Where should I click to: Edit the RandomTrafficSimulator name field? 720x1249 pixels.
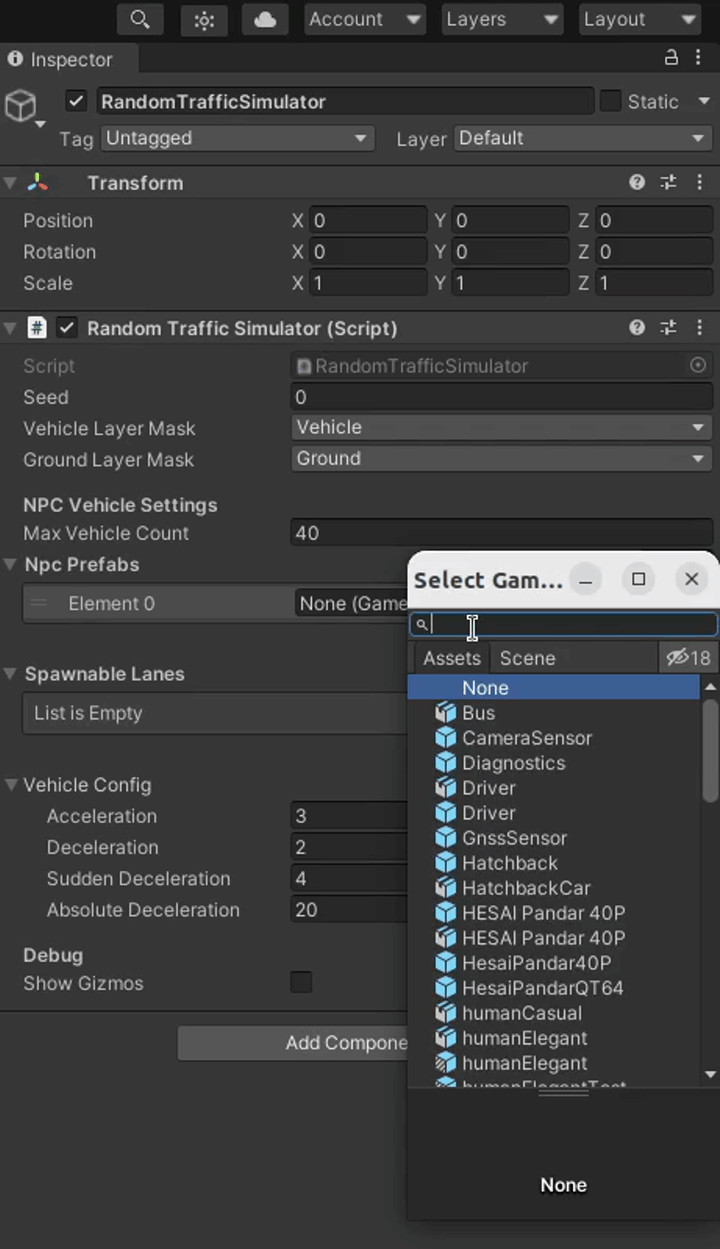click(x=345, y=101)
